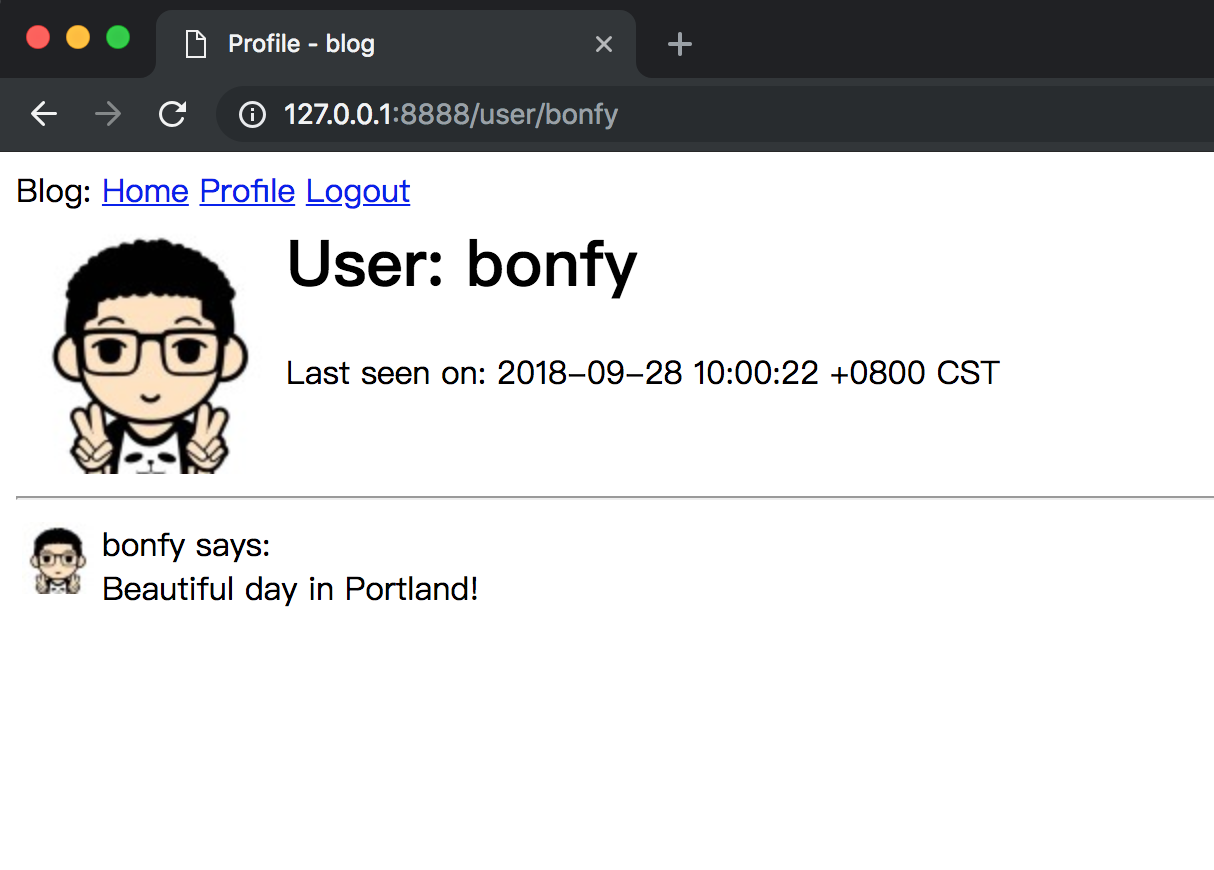Screen dimensions: 1214x870
Task: Click the Logout link
Action: pyautogui.click(x=358, y=191)
